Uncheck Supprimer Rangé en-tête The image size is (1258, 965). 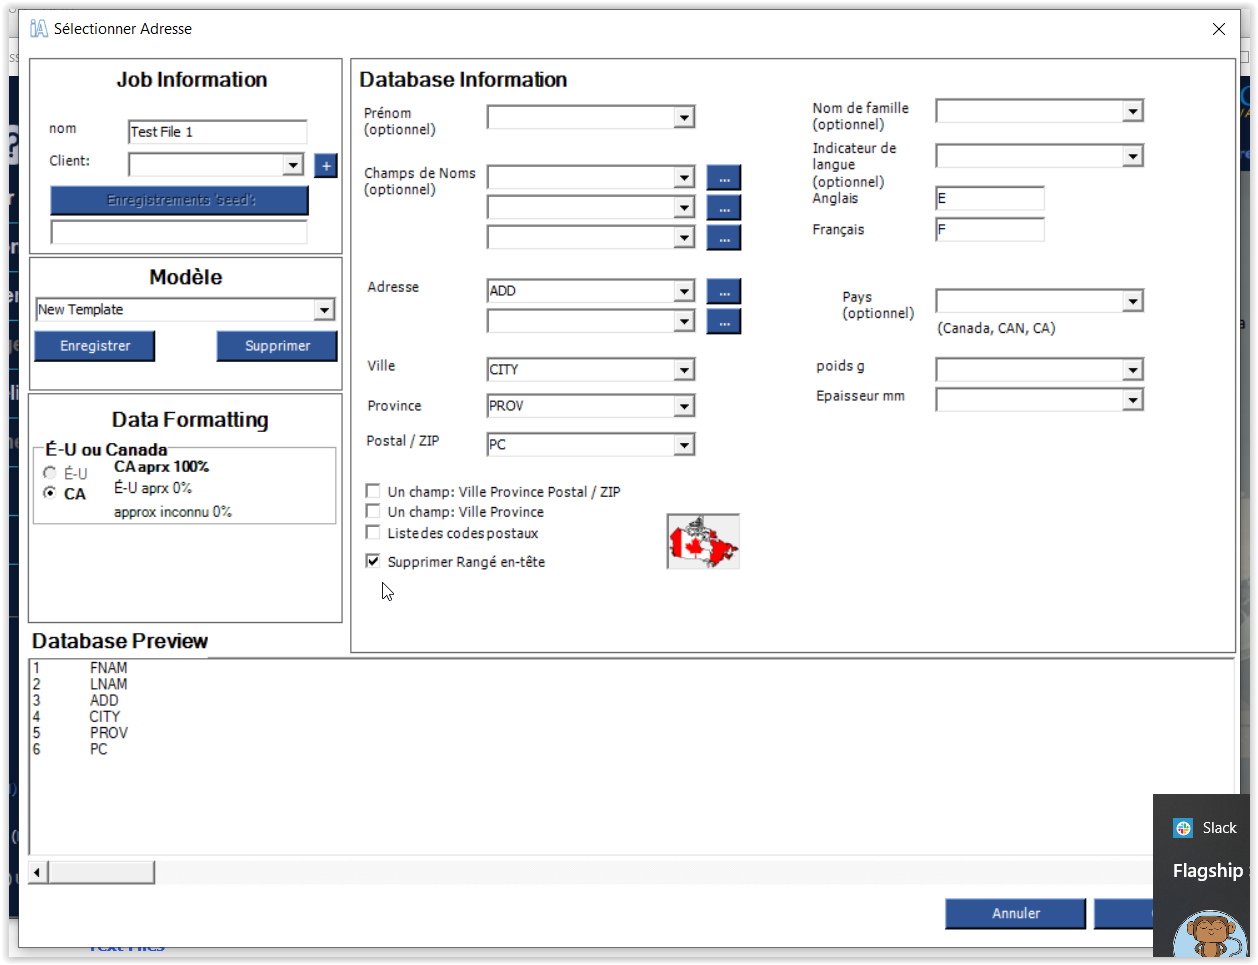pos(373,561)
